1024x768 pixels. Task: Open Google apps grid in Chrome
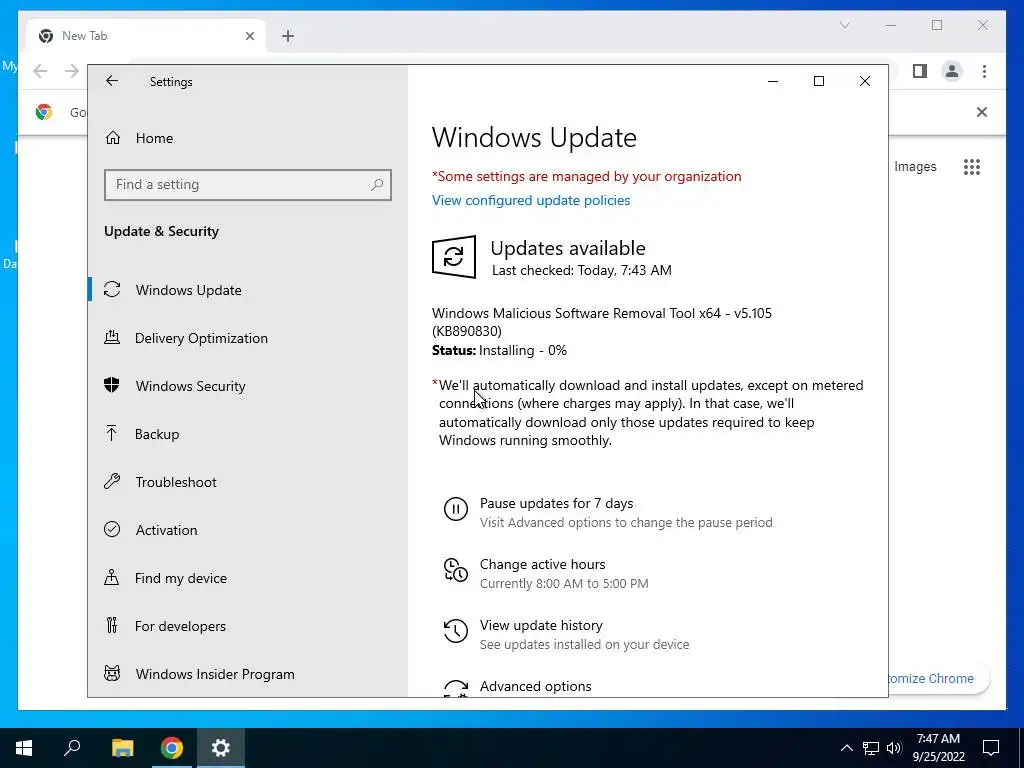tap(972, 167)
